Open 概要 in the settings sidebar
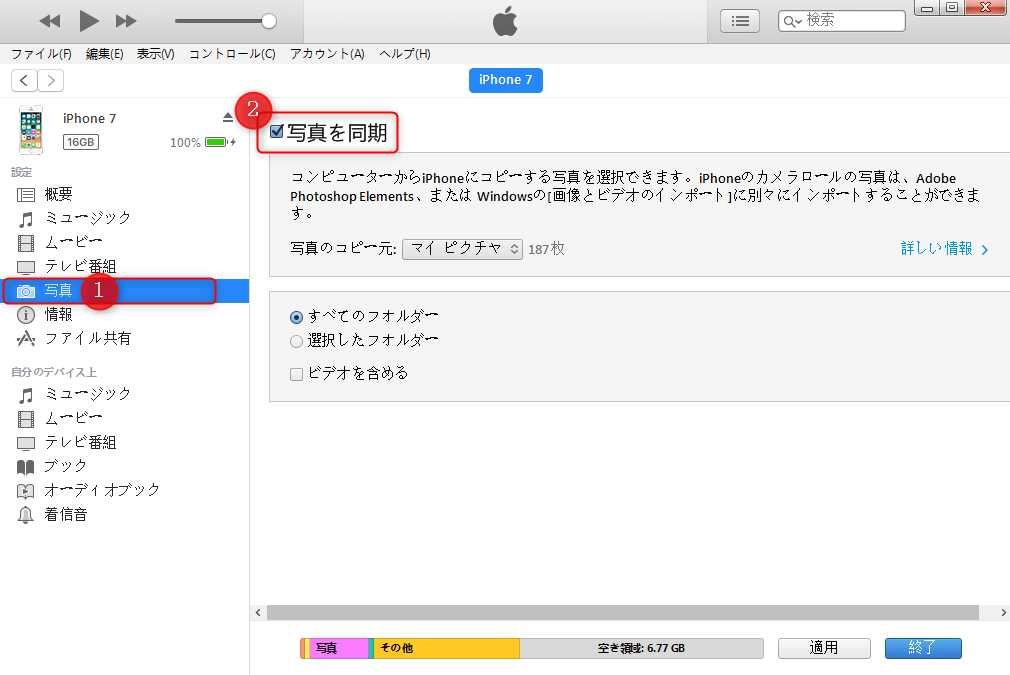This screenshot has height=675, width=1010. (x=58, y=194)
